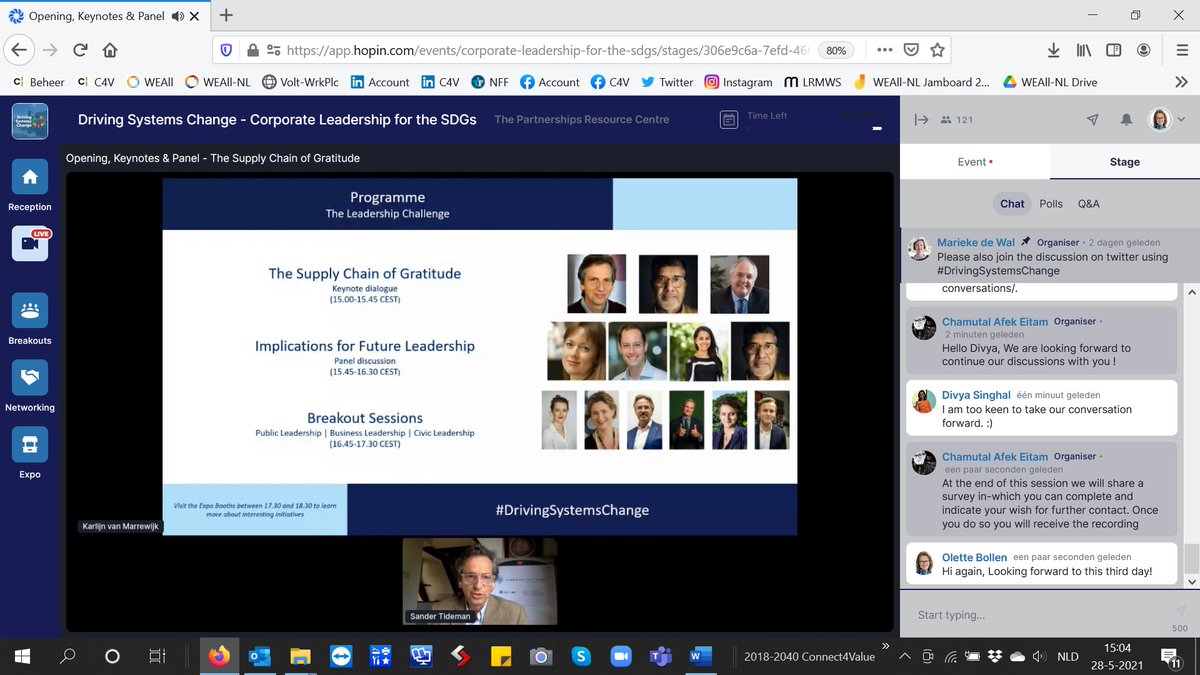Open the Firefox library icon
The image size is (1200, 675).
tap(1084, 50)
